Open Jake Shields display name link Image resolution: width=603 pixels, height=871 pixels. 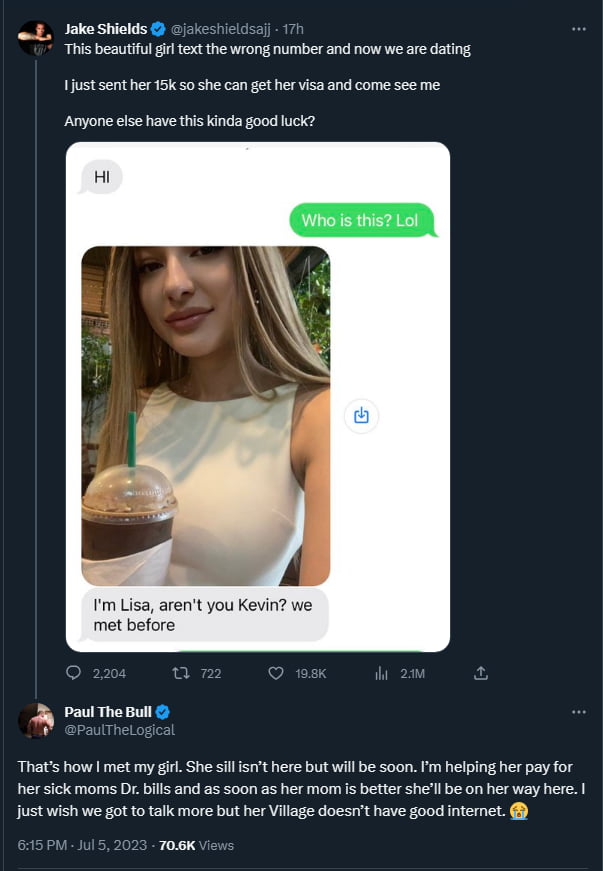pyautogui.click(x=105, y=29)
